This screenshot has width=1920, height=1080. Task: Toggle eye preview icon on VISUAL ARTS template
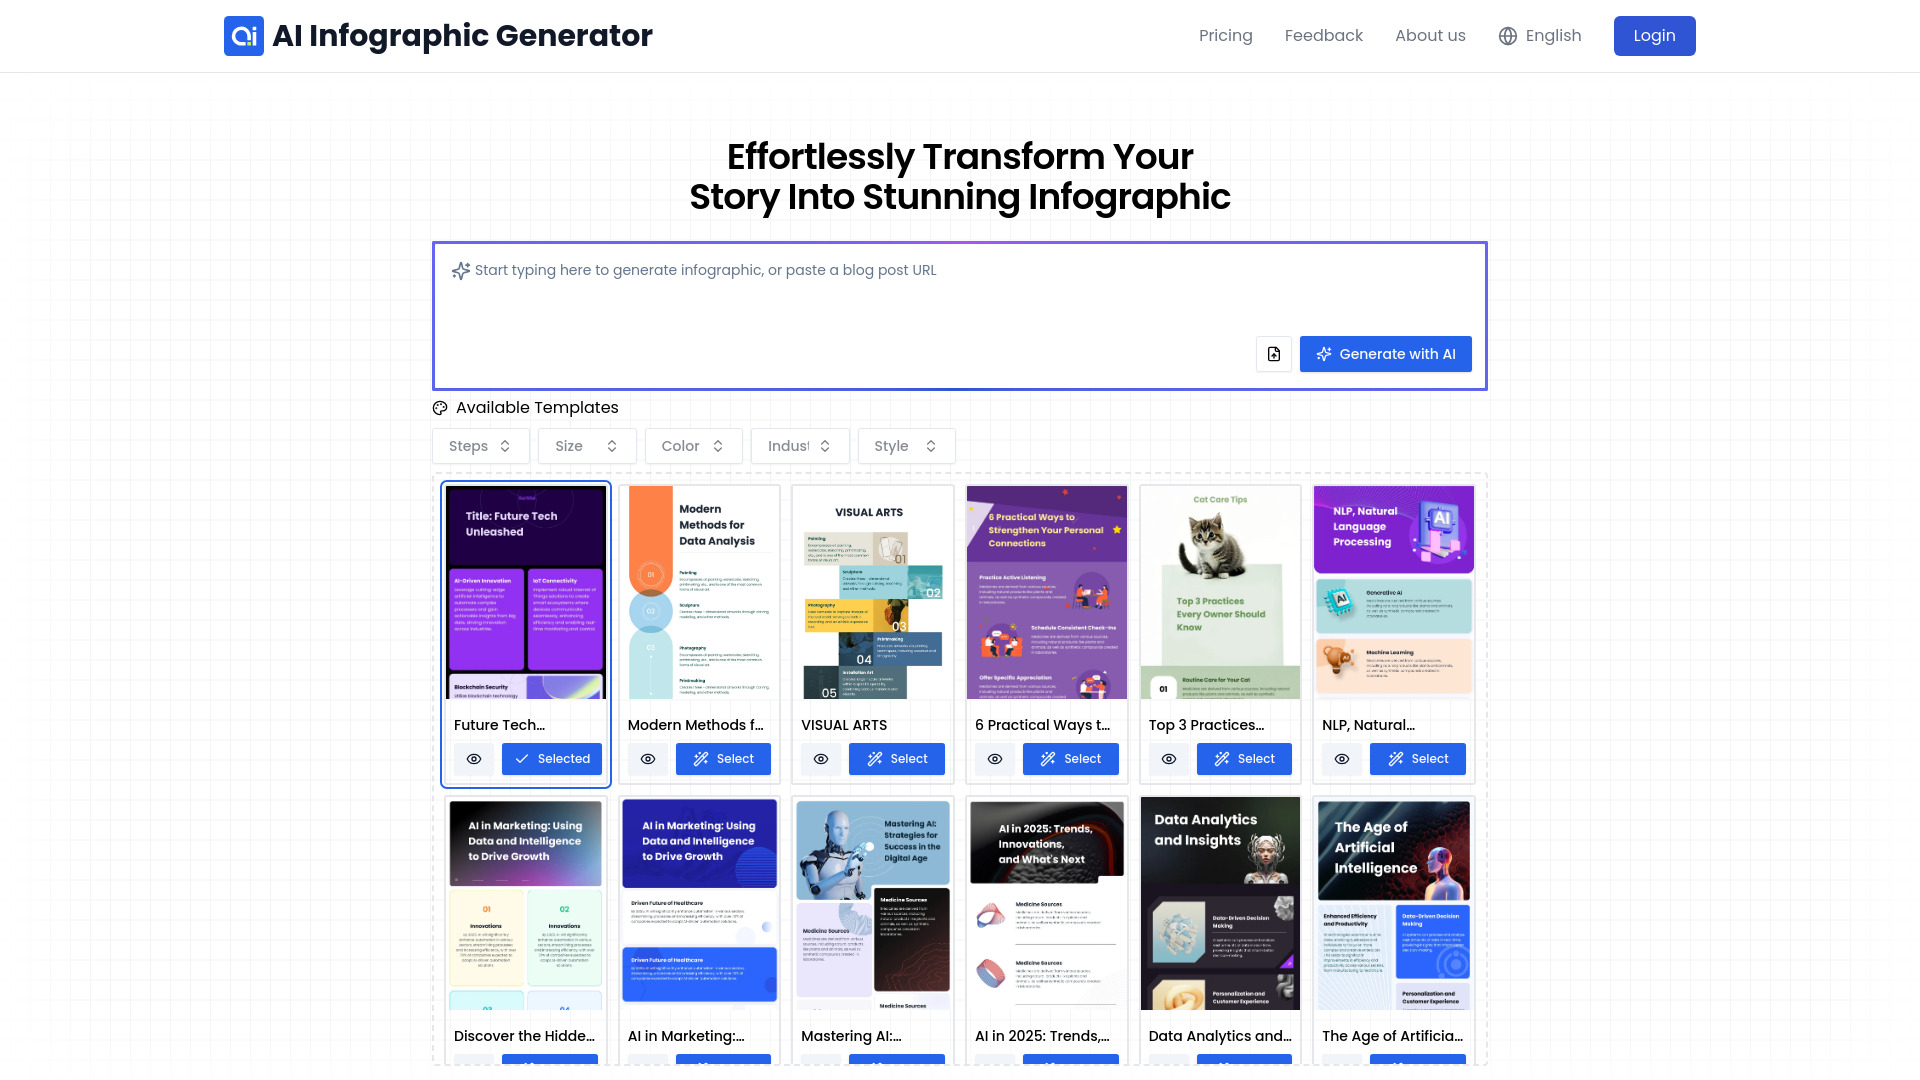point(820,758)
